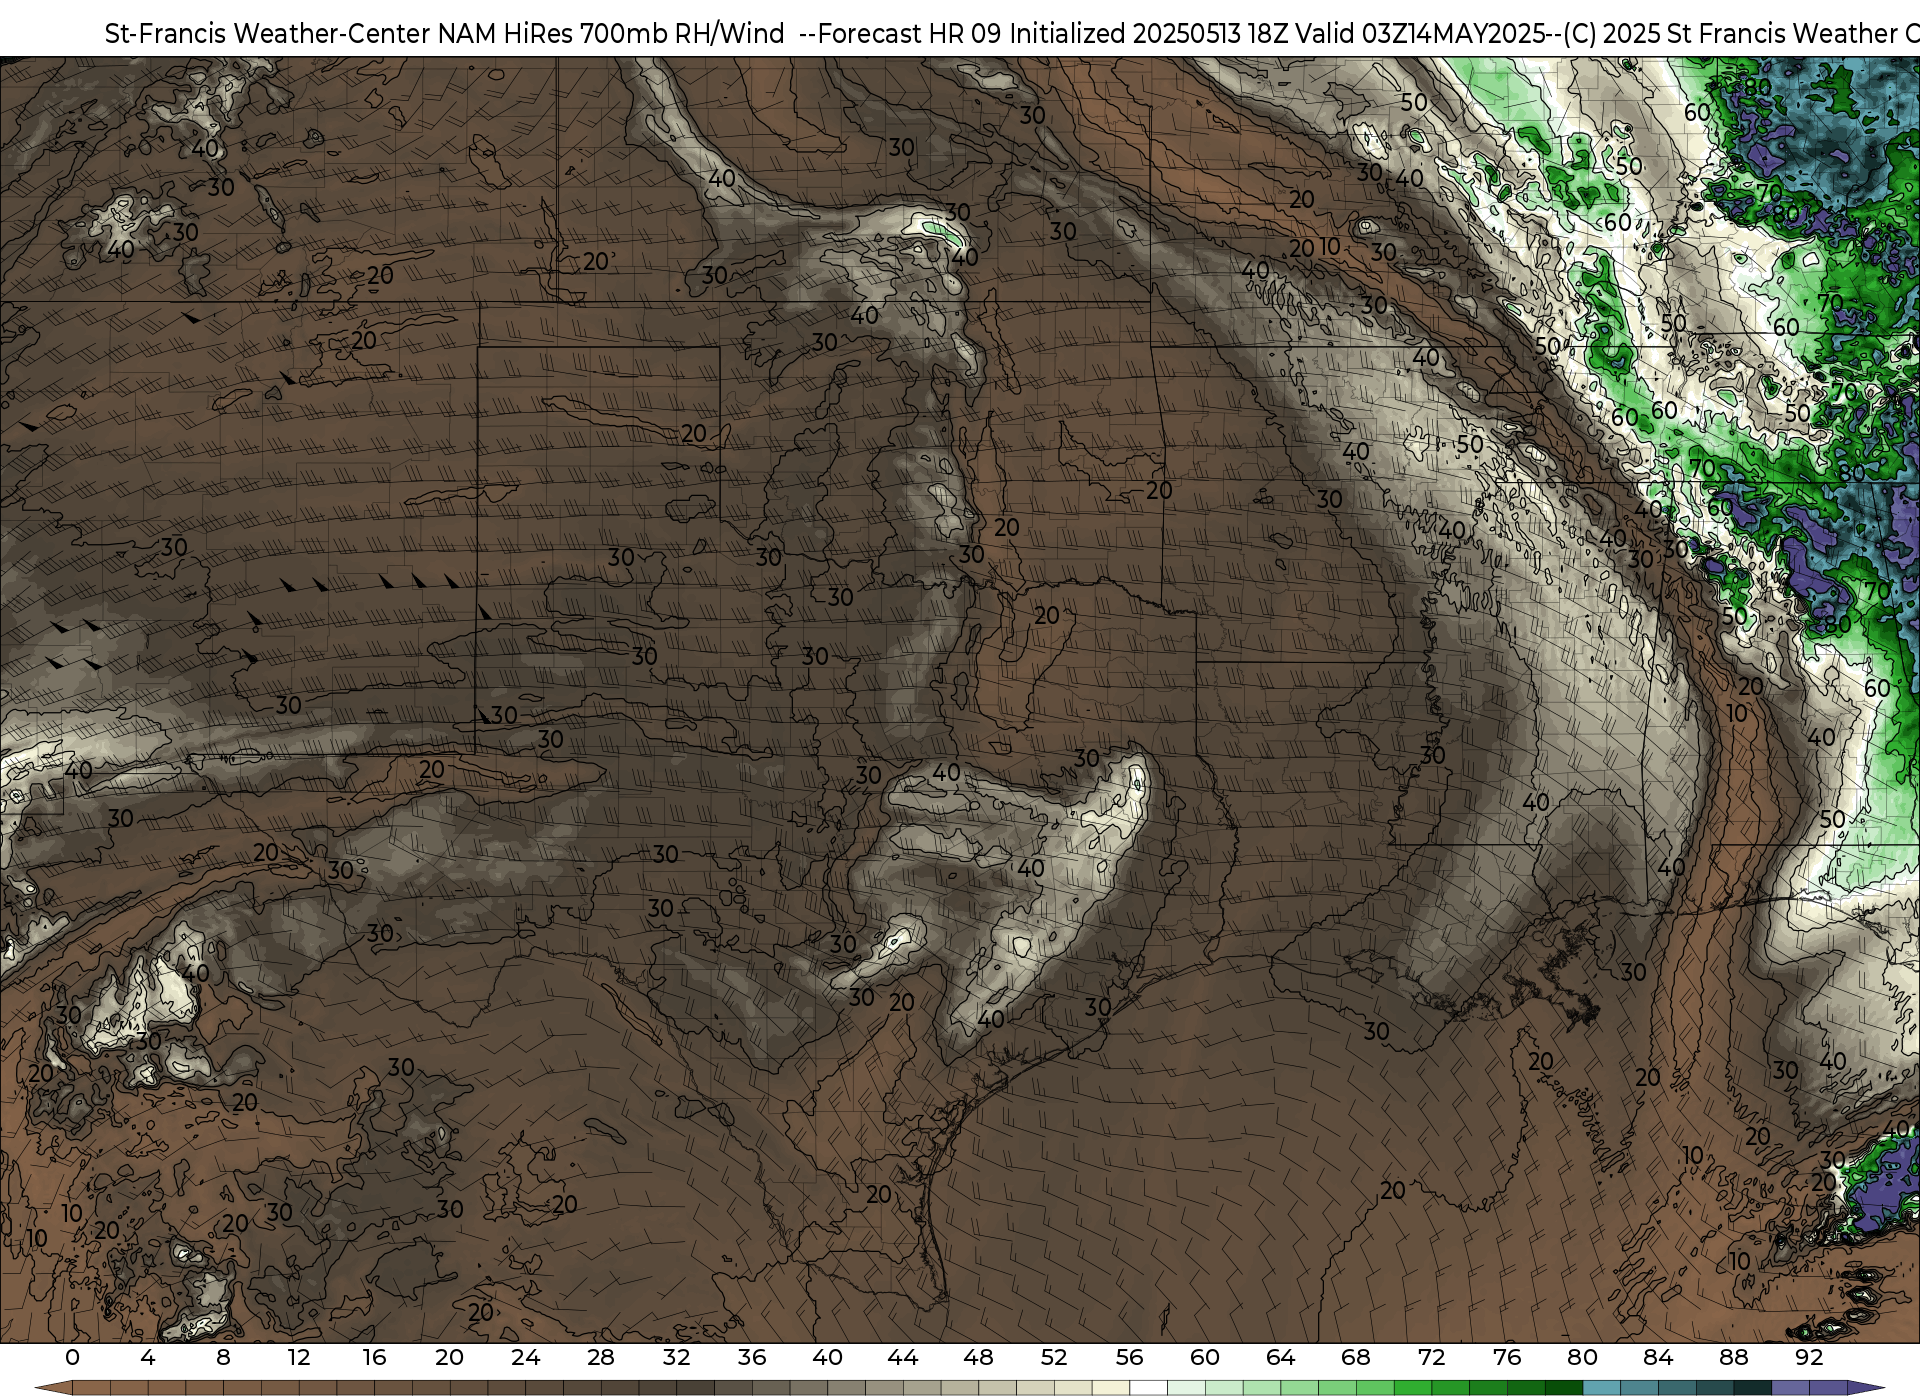1920x1400 pixels.
Task: Click the colorbar tick label "8"
Action: [223, 1357]
